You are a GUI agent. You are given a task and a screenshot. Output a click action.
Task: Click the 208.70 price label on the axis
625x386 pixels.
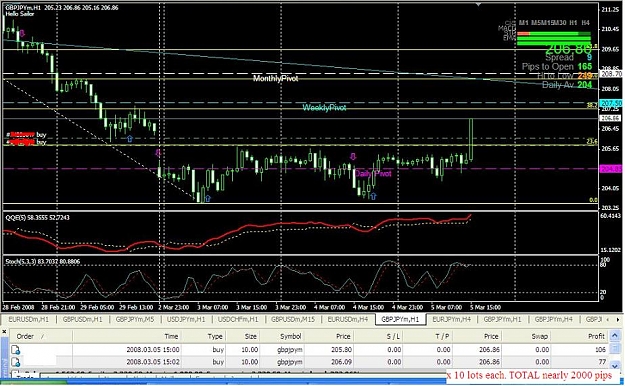[x=611, y=74]
